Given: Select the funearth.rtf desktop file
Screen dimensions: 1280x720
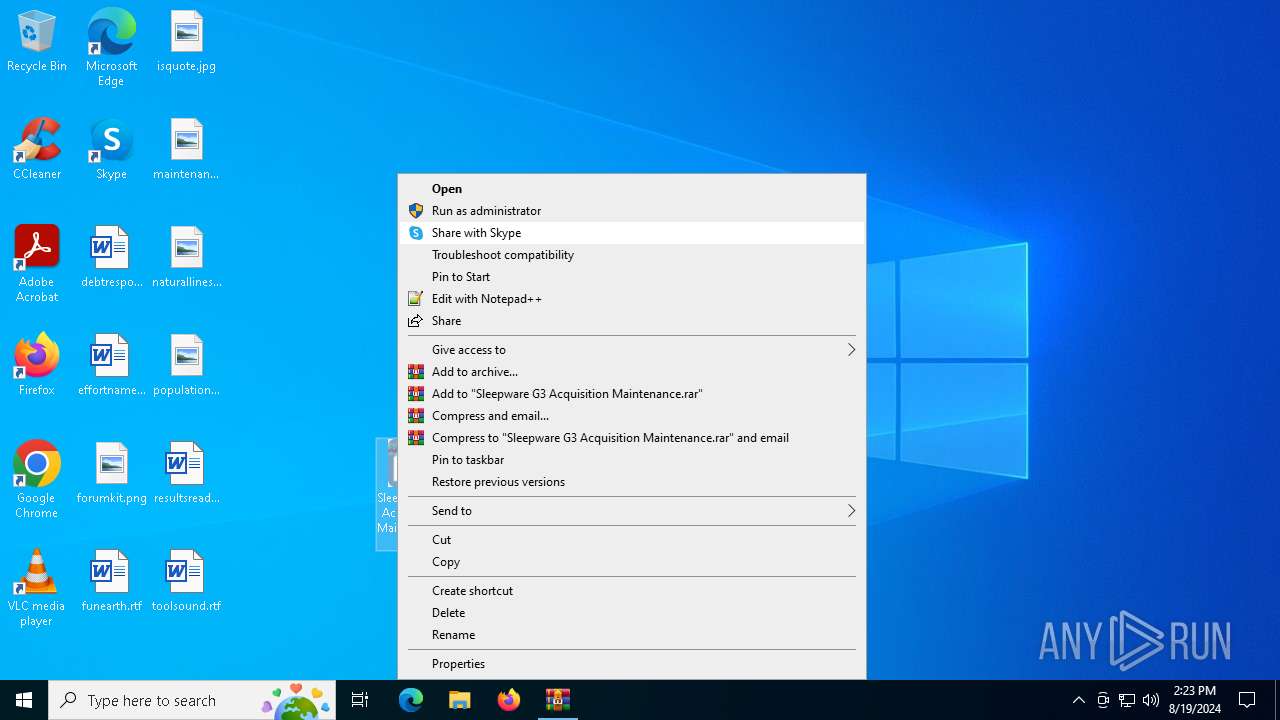Looking at the screenshot, I should 111,582.
